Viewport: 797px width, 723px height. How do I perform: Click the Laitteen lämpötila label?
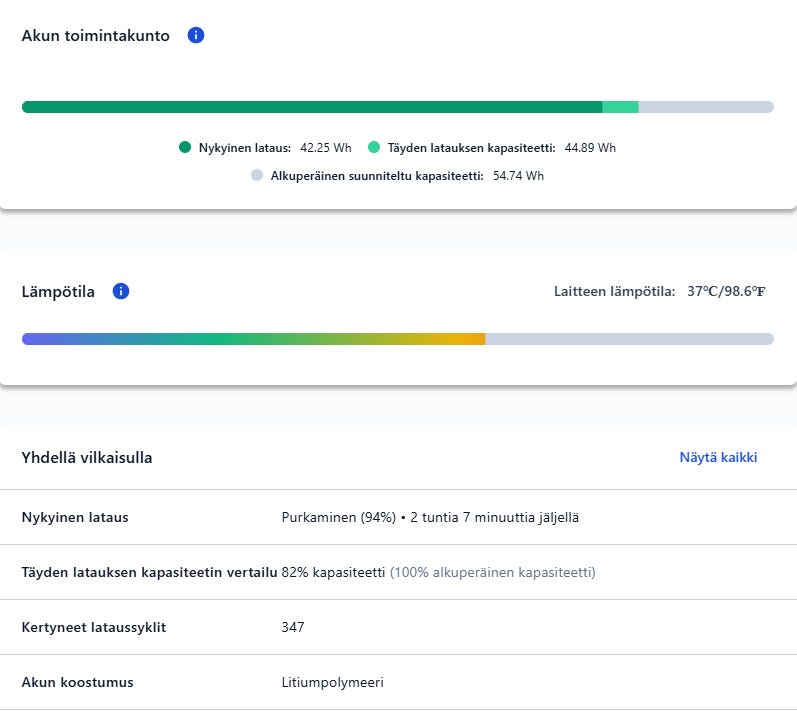(615, 291)
